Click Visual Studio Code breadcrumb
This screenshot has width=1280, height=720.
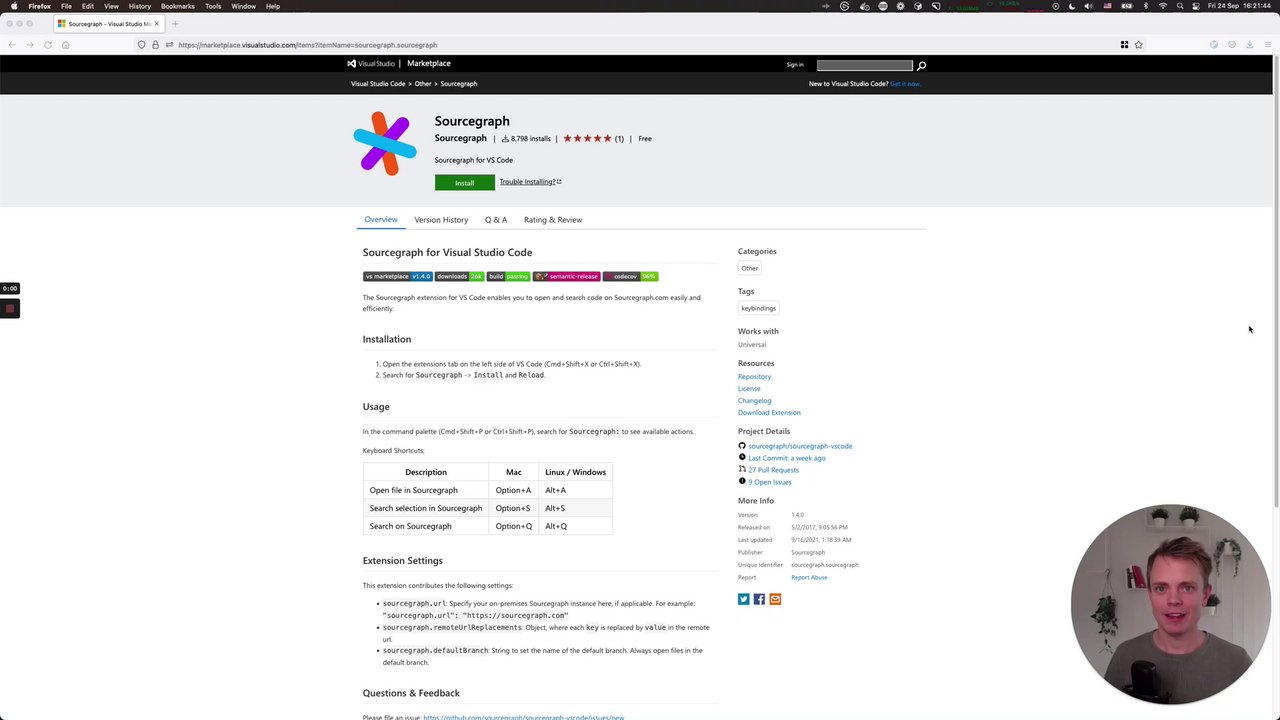click(378, 84)
